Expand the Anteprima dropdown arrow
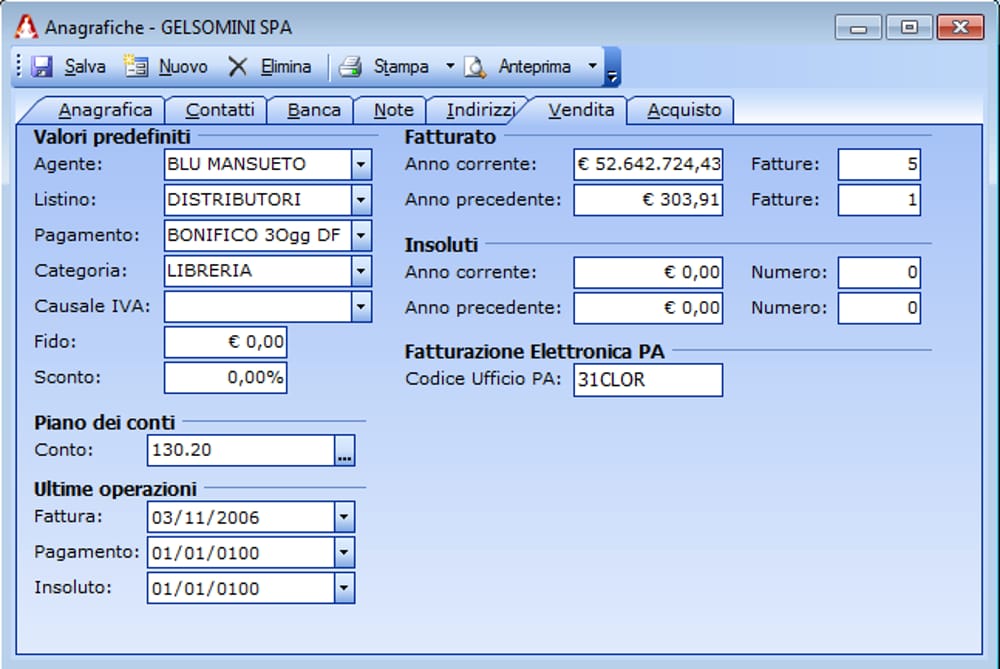Viewport: 1000px width, 669px height. click(x=592, y=67)
